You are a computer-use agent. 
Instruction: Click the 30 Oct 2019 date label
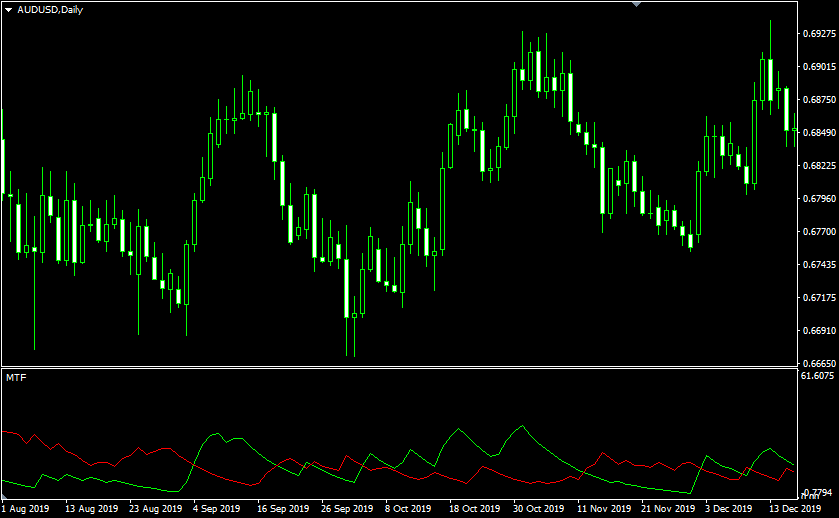pyautogui.click(x=538, y=509)
